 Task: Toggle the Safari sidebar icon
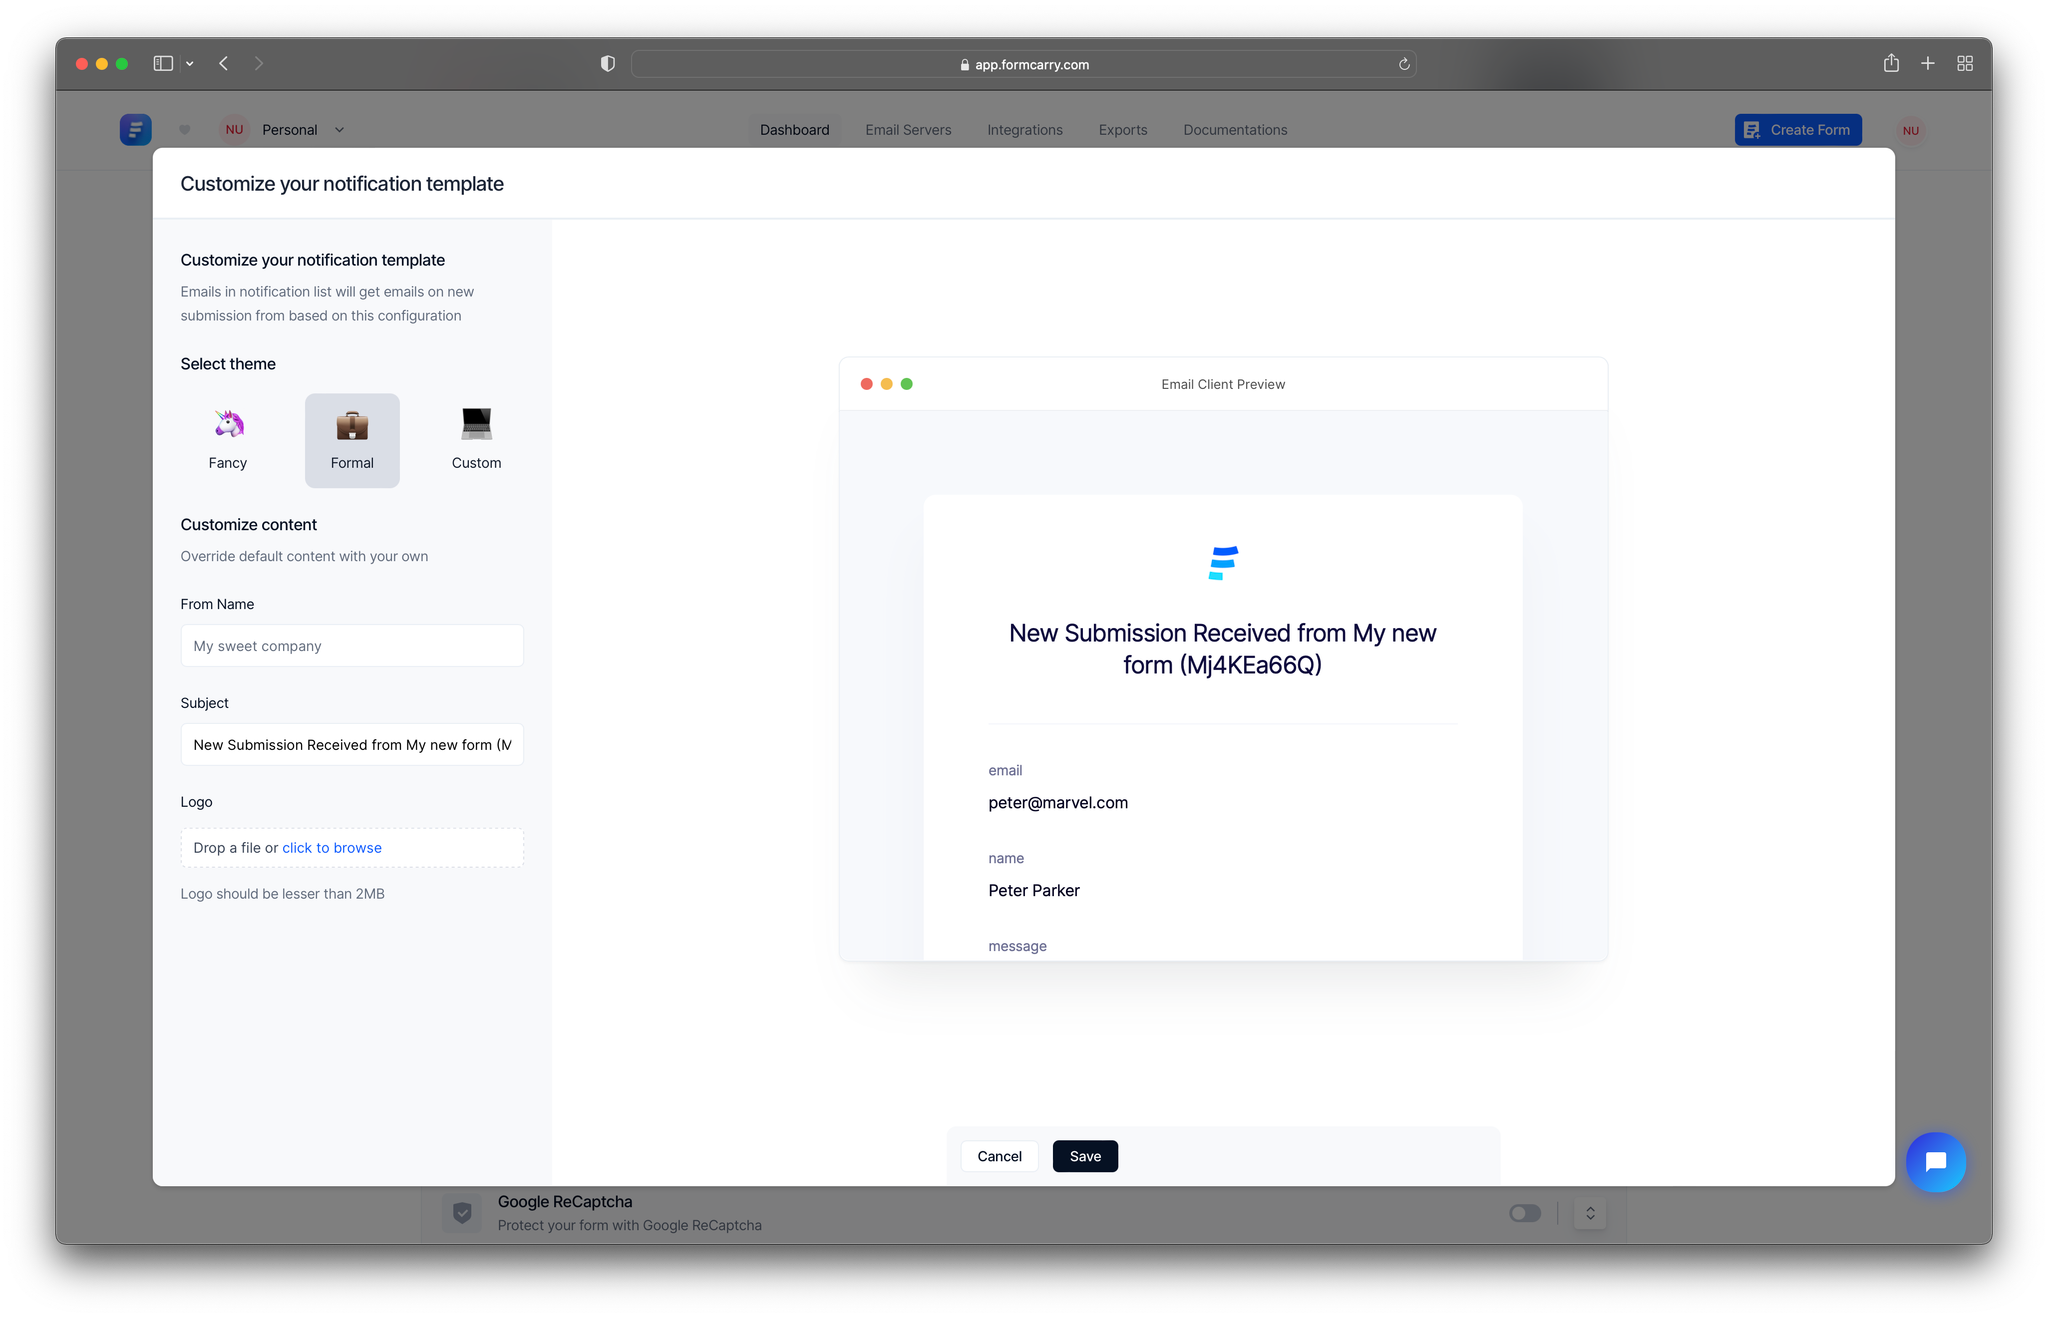tap(161, 63)
